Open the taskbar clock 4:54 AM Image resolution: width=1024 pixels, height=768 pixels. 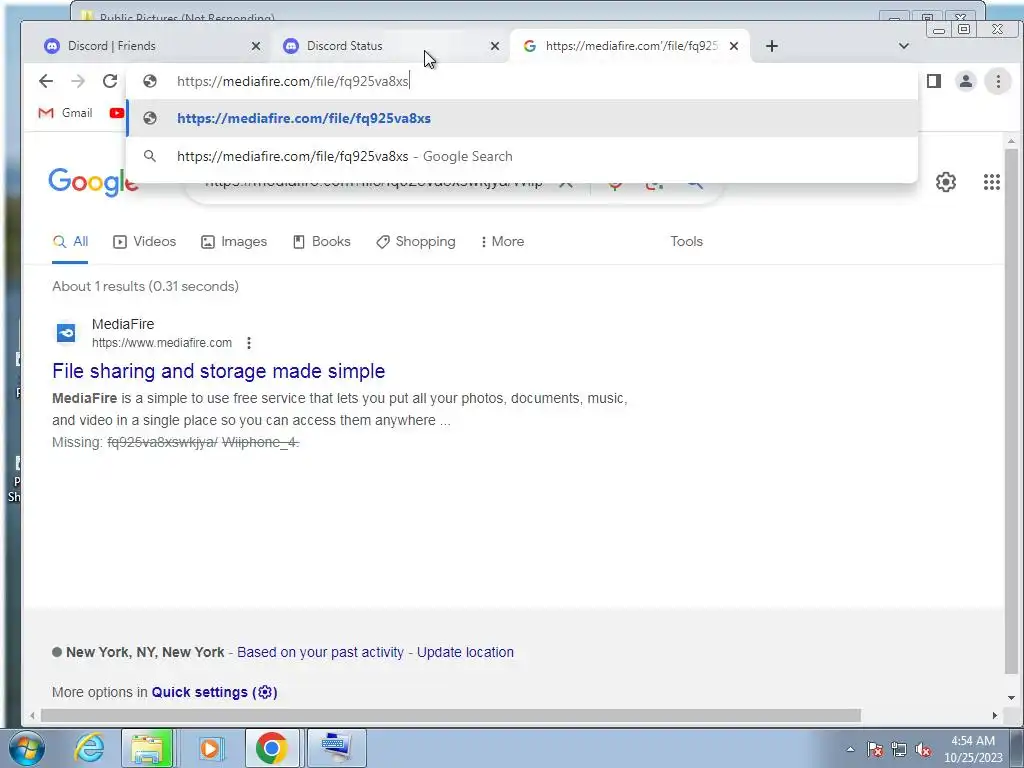click(972, 749)
